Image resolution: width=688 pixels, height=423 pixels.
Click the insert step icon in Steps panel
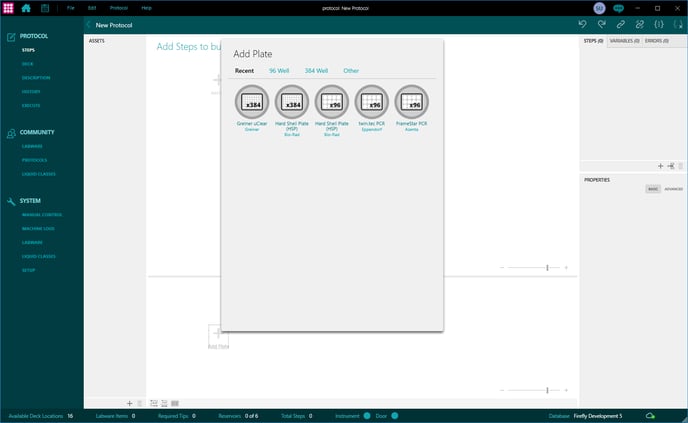tap(671, 166)
